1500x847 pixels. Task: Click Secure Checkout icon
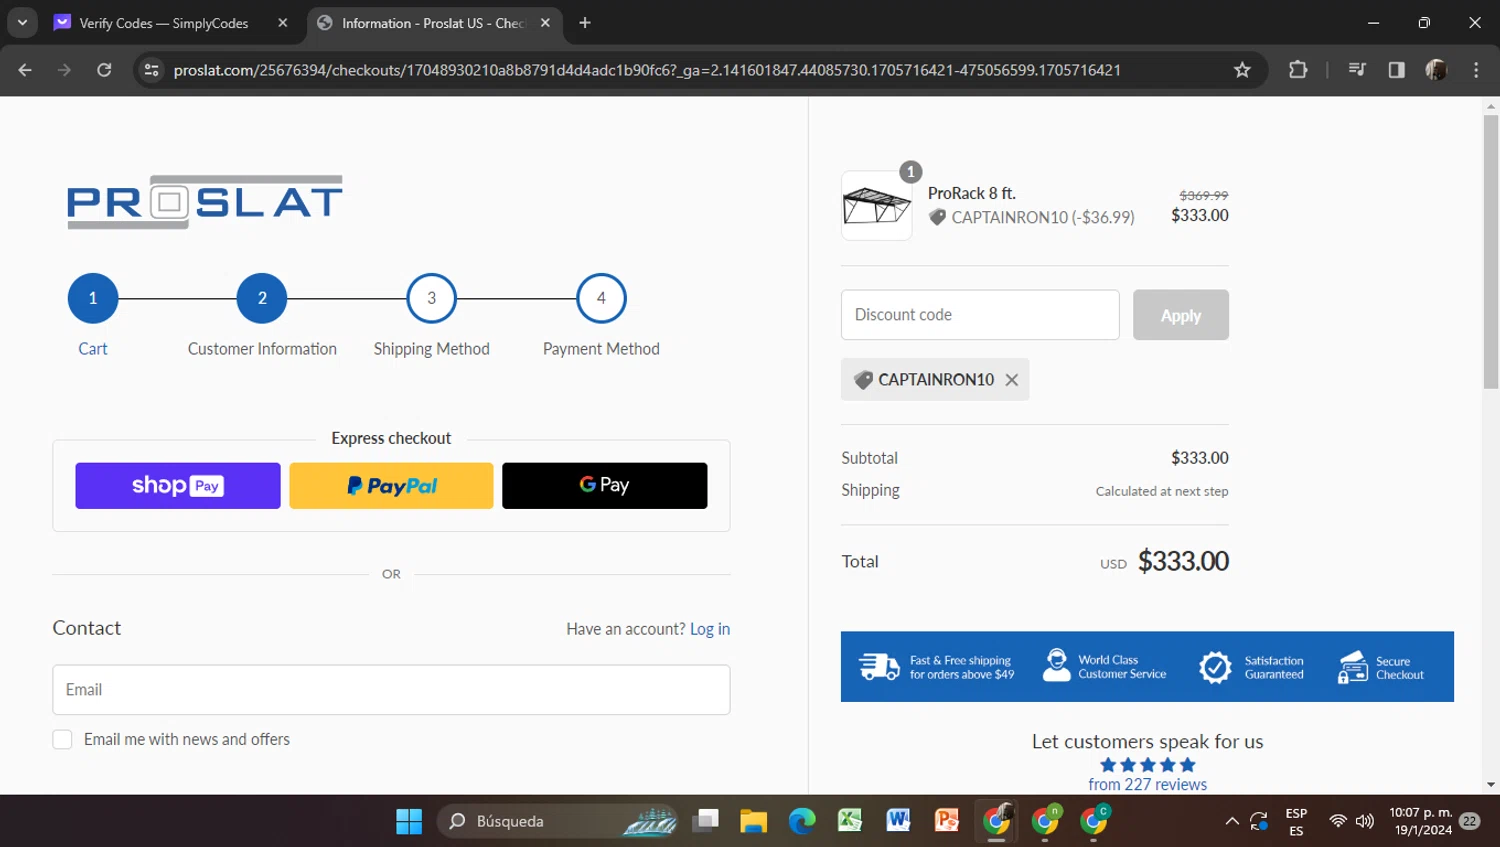pyautogui.click(x=1353, y=667)
